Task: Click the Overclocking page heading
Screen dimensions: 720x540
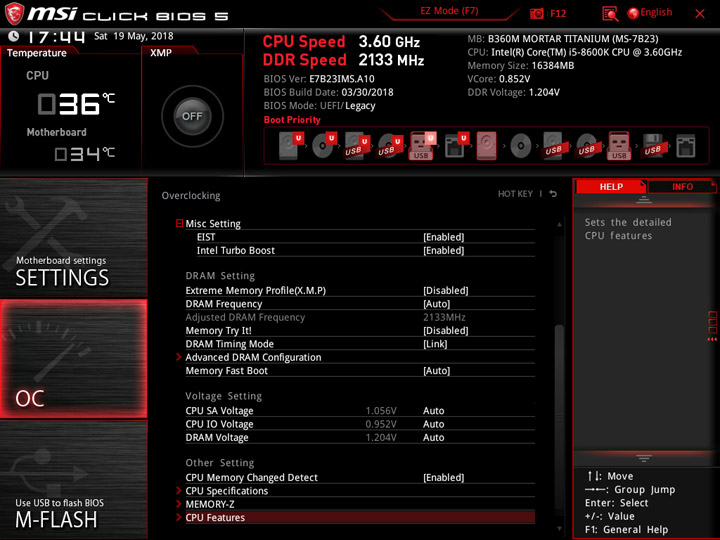Action: [191, 196]
